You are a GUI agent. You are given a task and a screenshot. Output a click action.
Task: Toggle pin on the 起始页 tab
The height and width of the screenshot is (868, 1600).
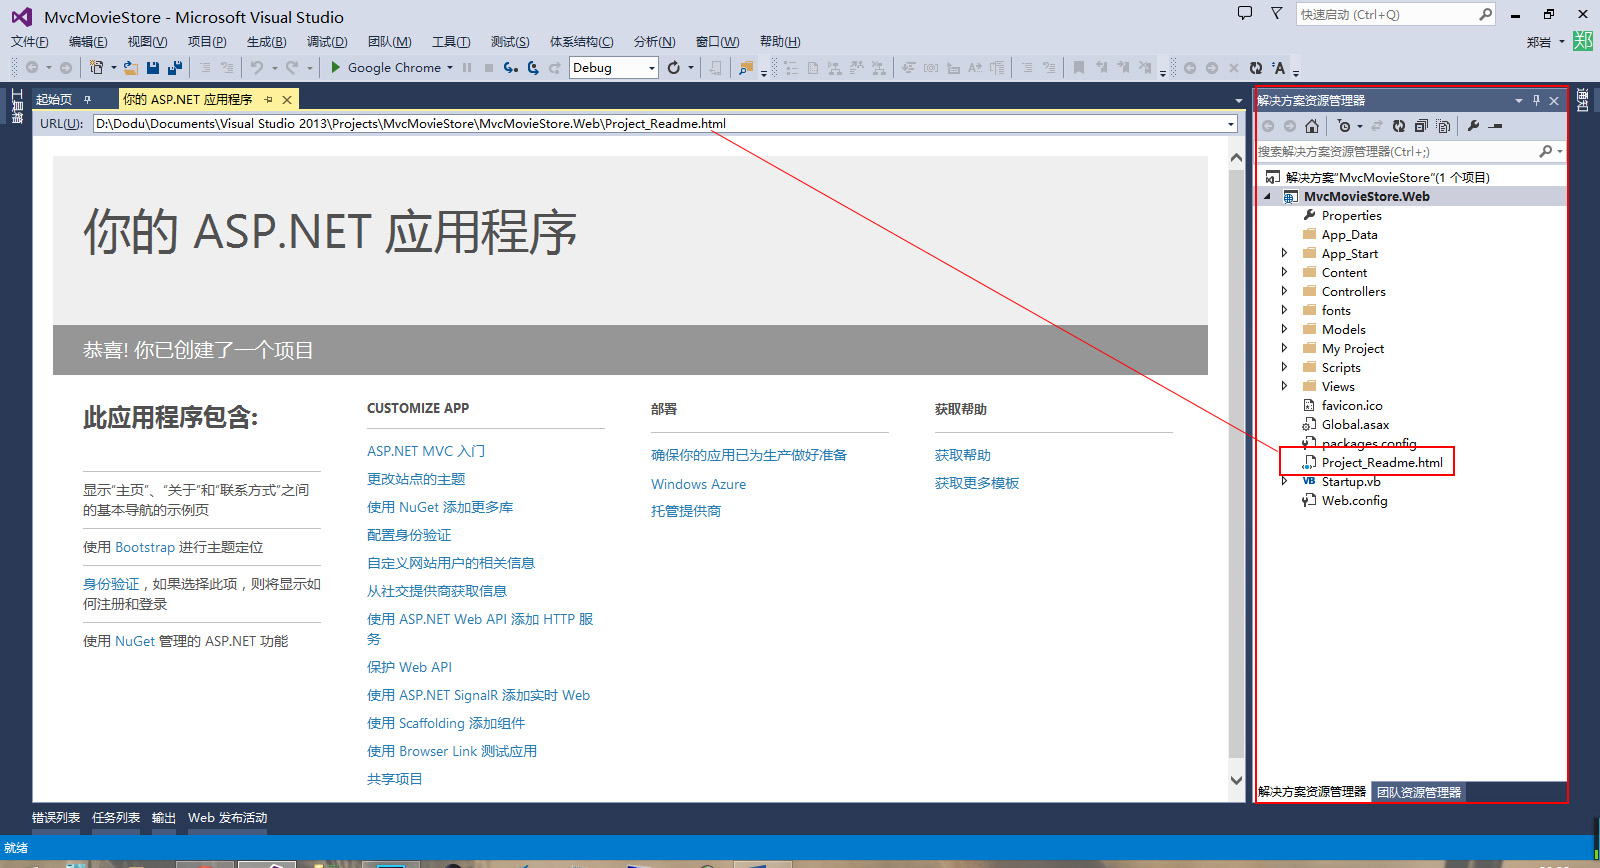coord(88,99)
